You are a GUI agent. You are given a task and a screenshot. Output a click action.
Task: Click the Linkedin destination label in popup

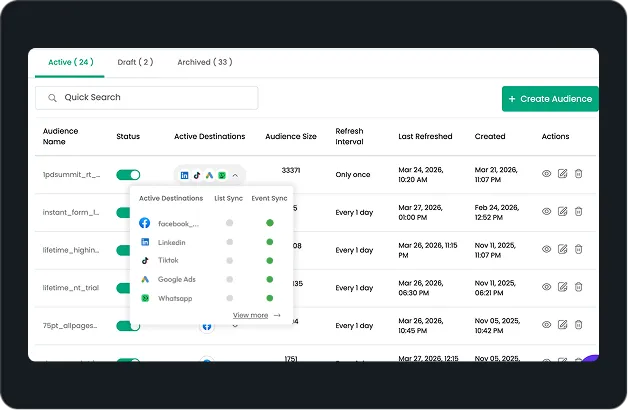[171, 243]
